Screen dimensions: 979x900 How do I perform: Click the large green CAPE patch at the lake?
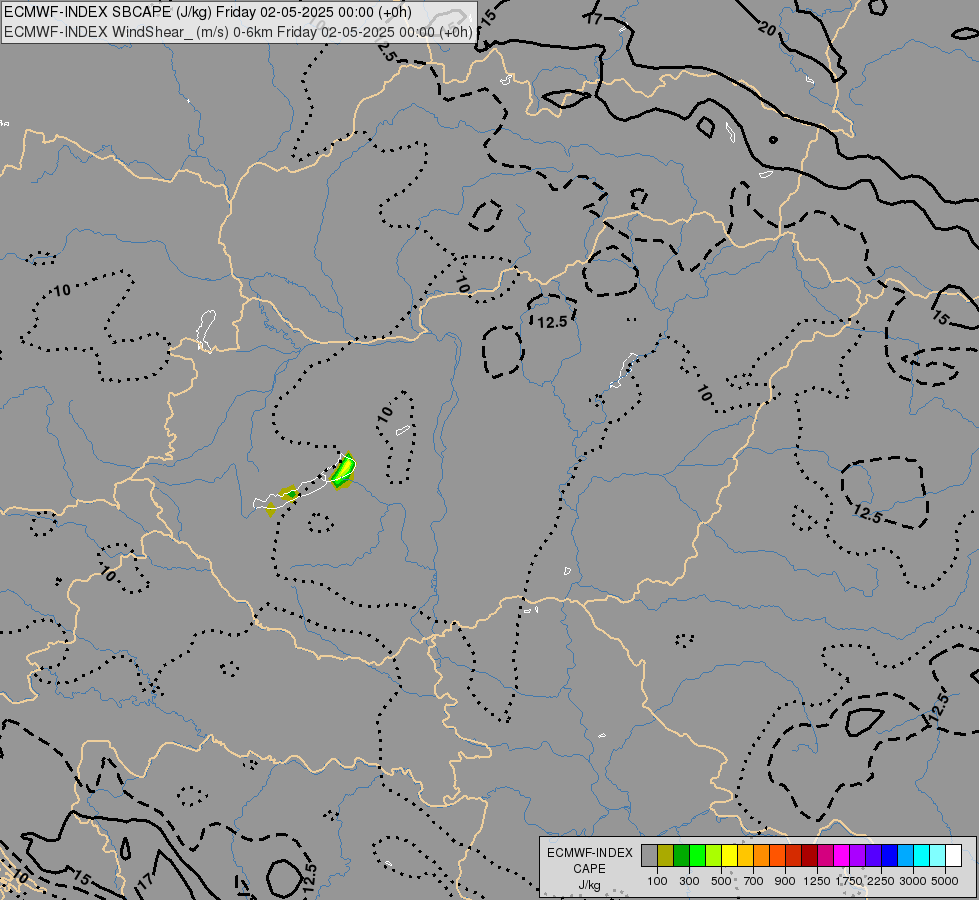pos(343,471)
